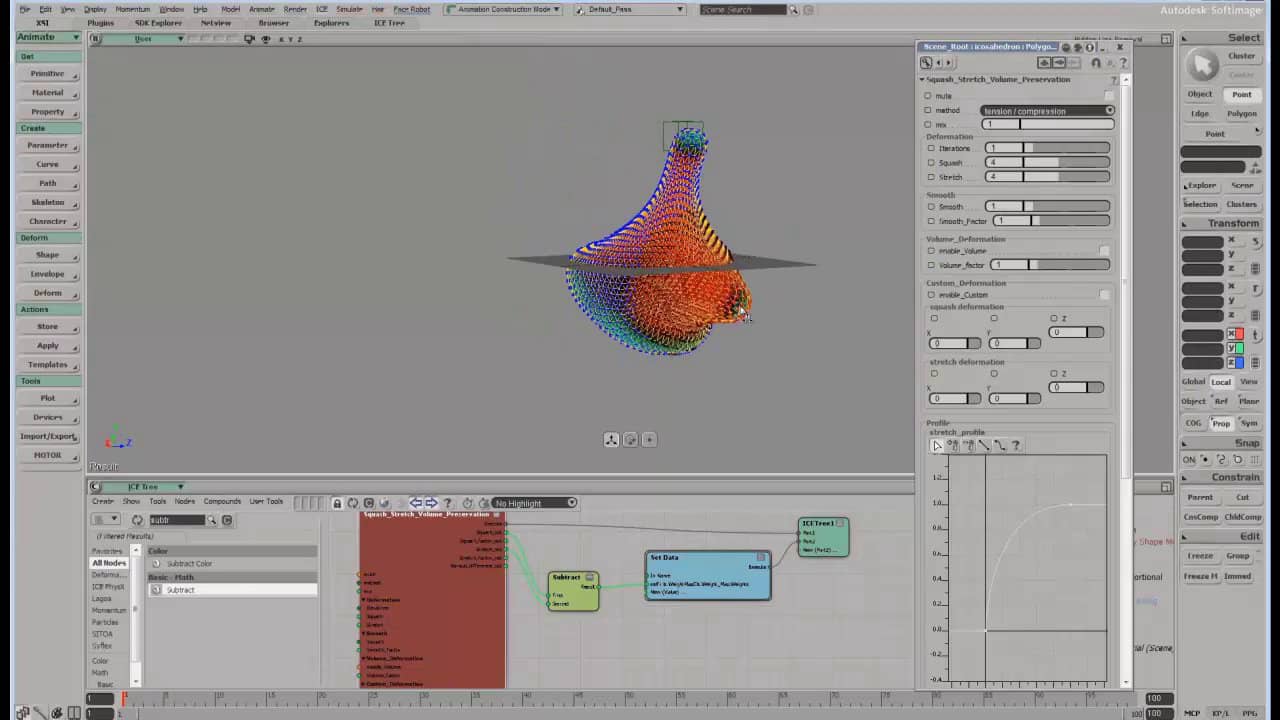Screen dimensions: 1280x720
Task: Switch to the Plugins tab
Action: pyautogui.click(x=100, y=23)
